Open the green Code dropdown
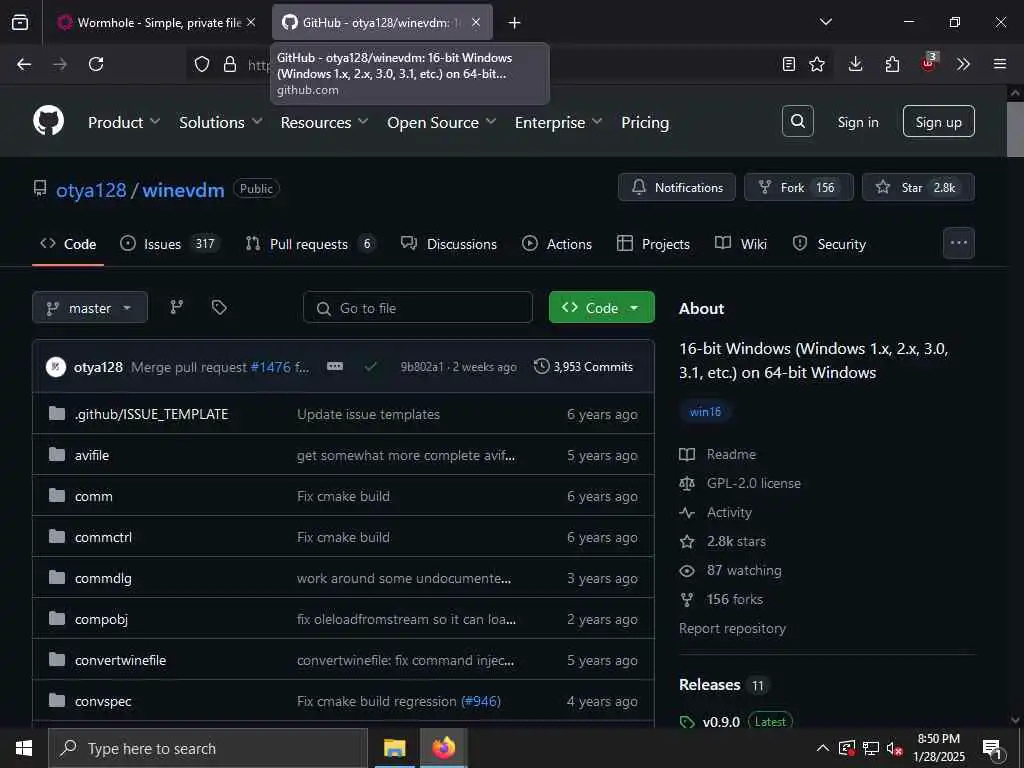This screenshot has height=768, width=1024. click(x=601, y=307)
